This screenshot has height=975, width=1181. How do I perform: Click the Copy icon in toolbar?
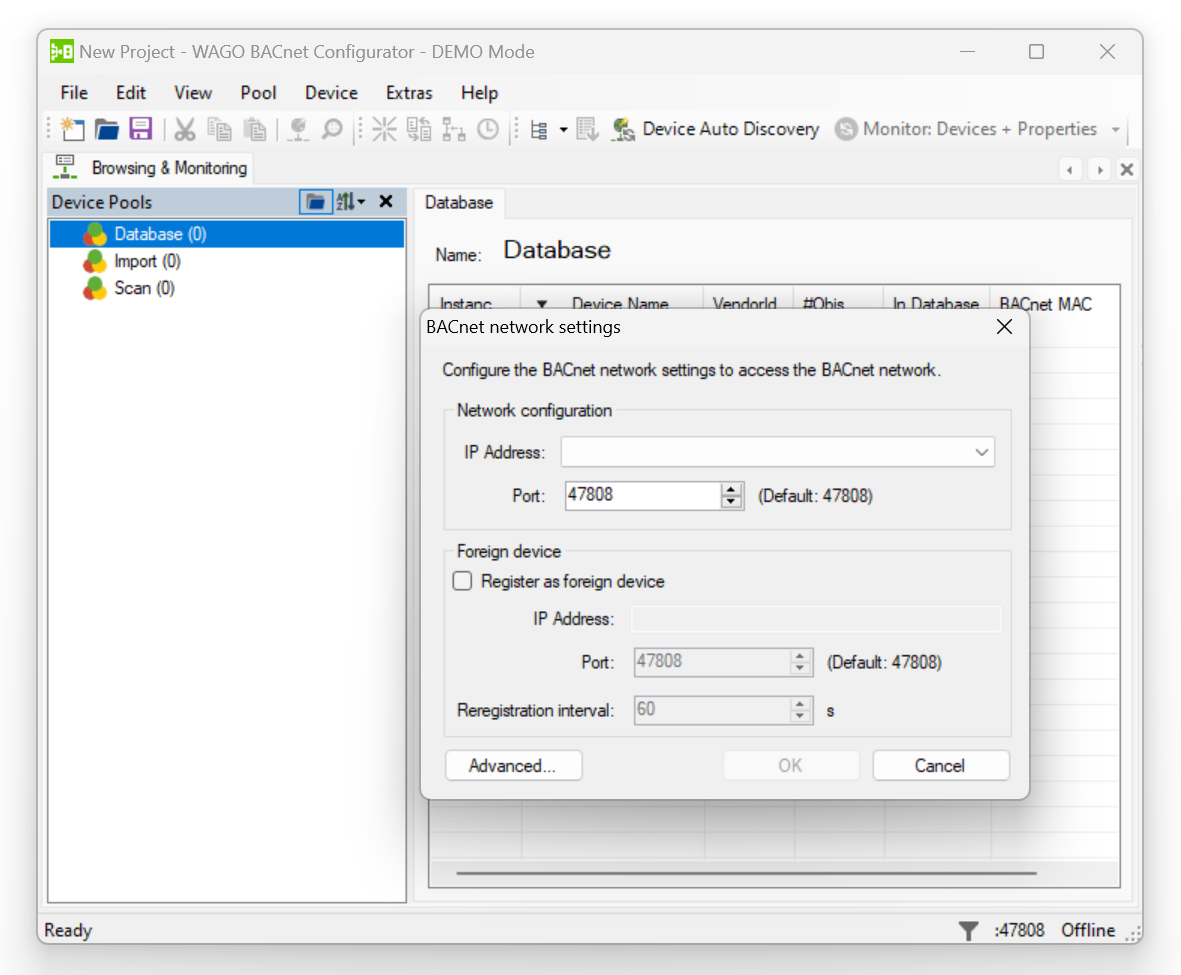click(x=219, y=130)
